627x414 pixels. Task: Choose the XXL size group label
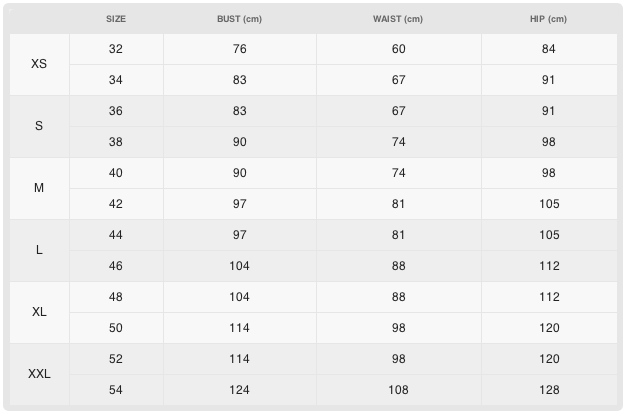pyautogui.click(x=39, y=374)
